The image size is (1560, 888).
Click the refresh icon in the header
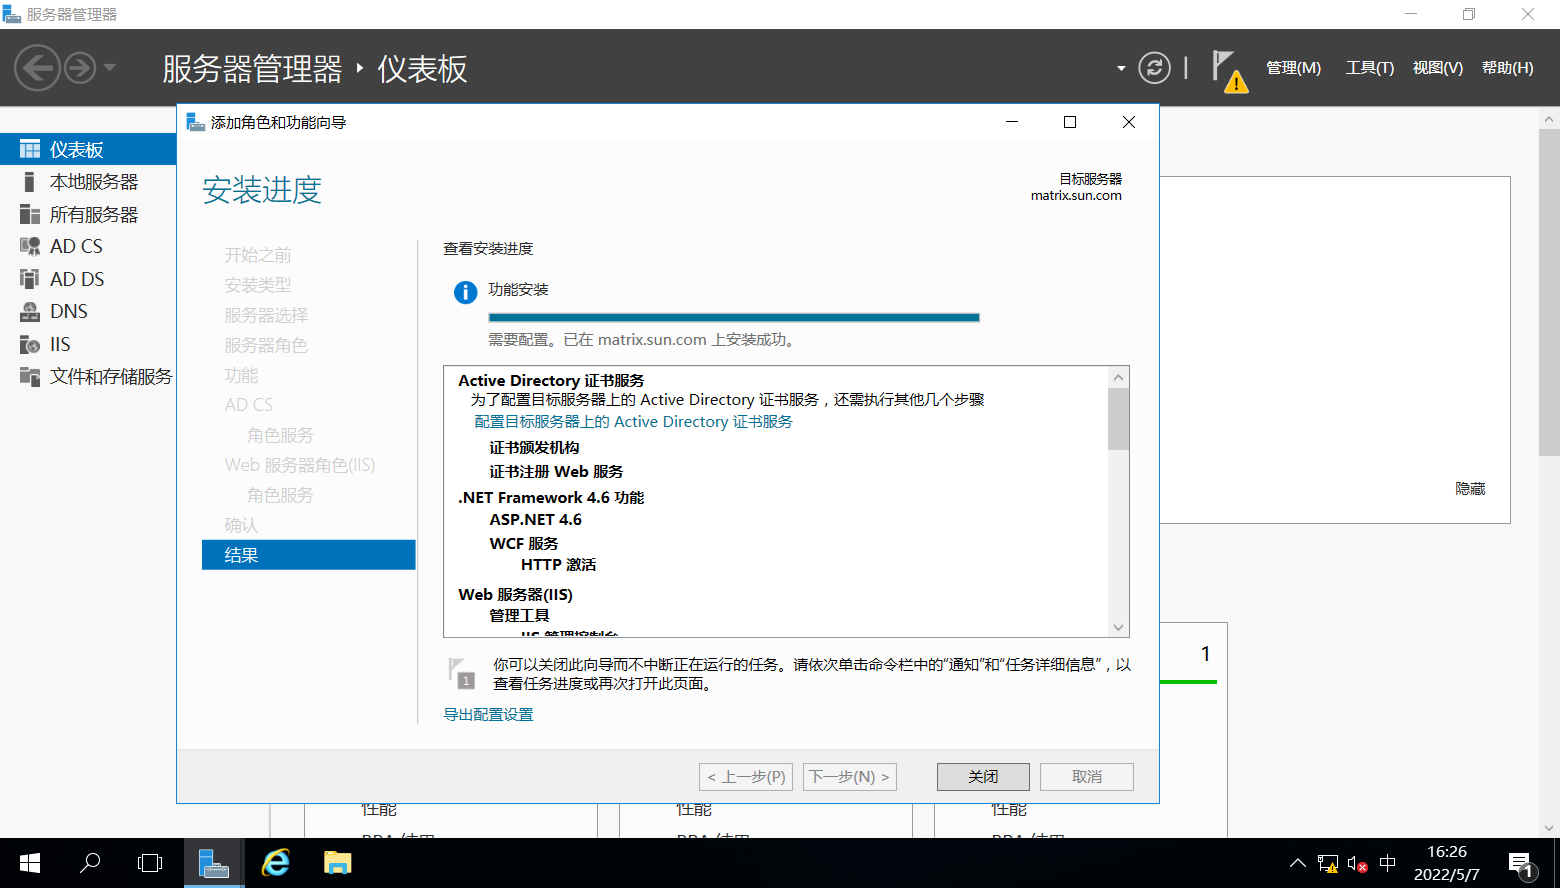1154,68
